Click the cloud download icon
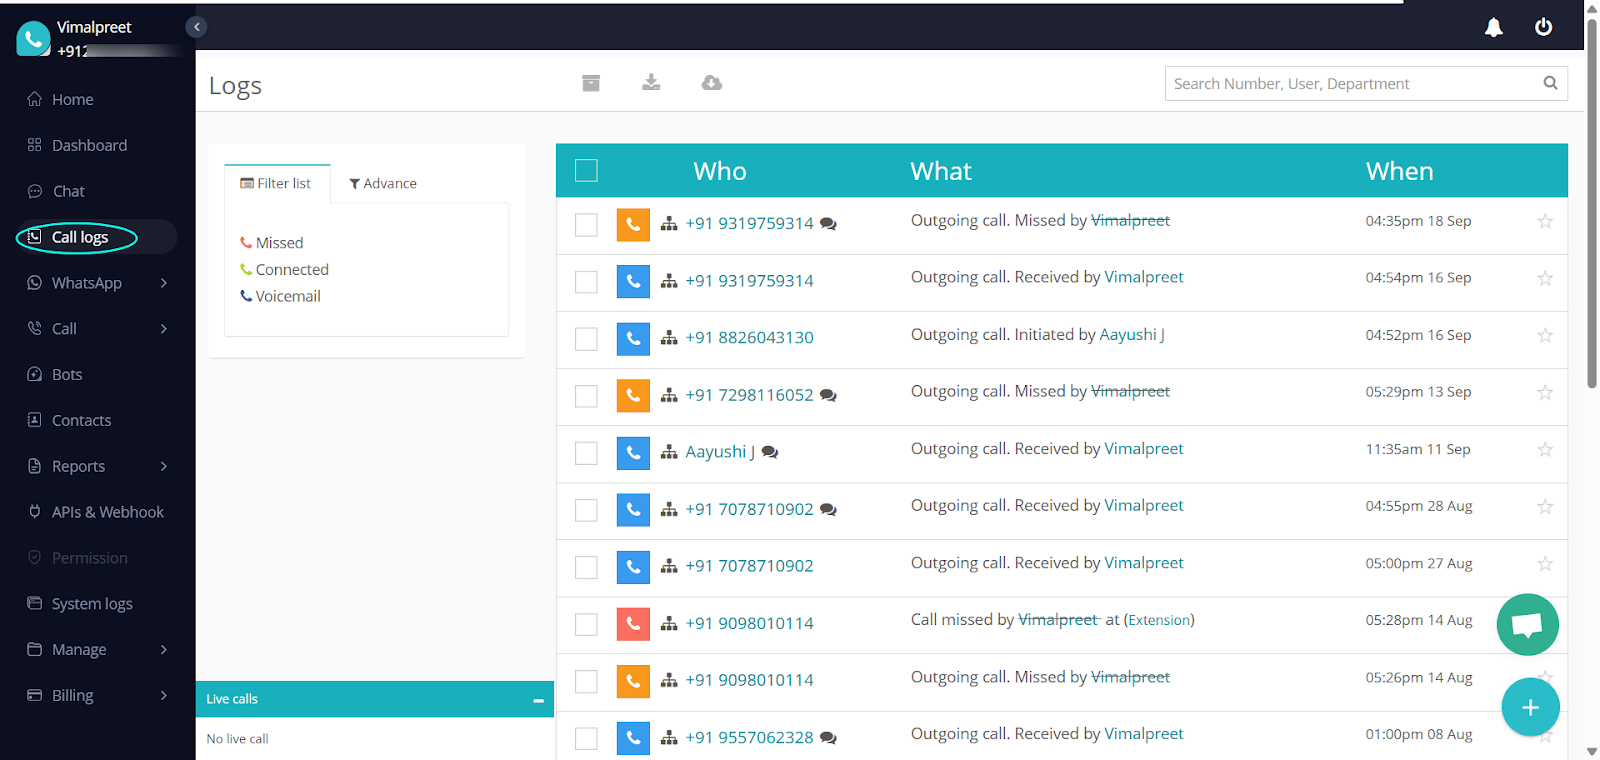This screenshot has height=760, width=1600. pyautogui.click(x=711, y=83)
